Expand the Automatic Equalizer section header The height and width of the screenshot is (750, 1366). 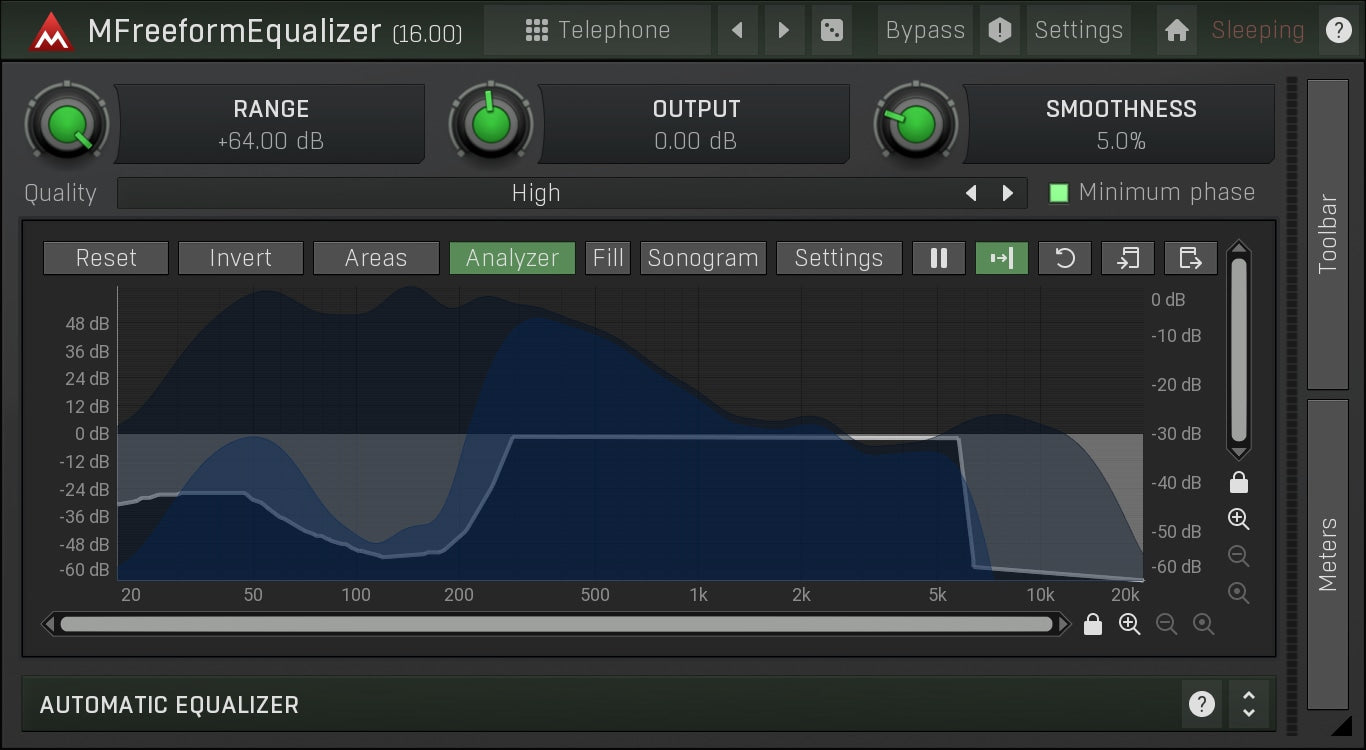[648, 704]
